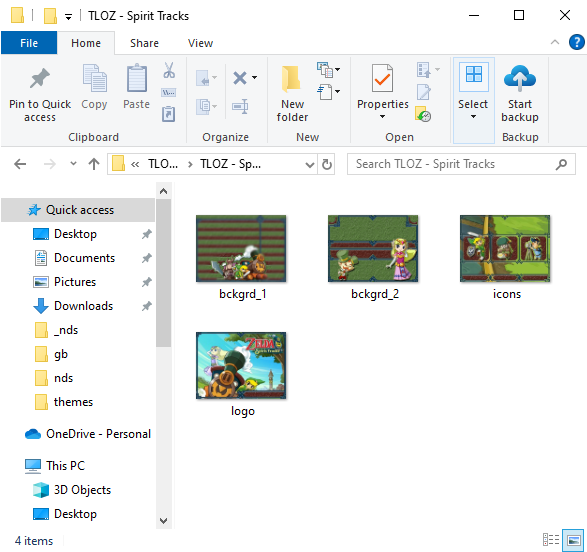
Task: Expand the address bar history dropdown
Action: point(310,164)
